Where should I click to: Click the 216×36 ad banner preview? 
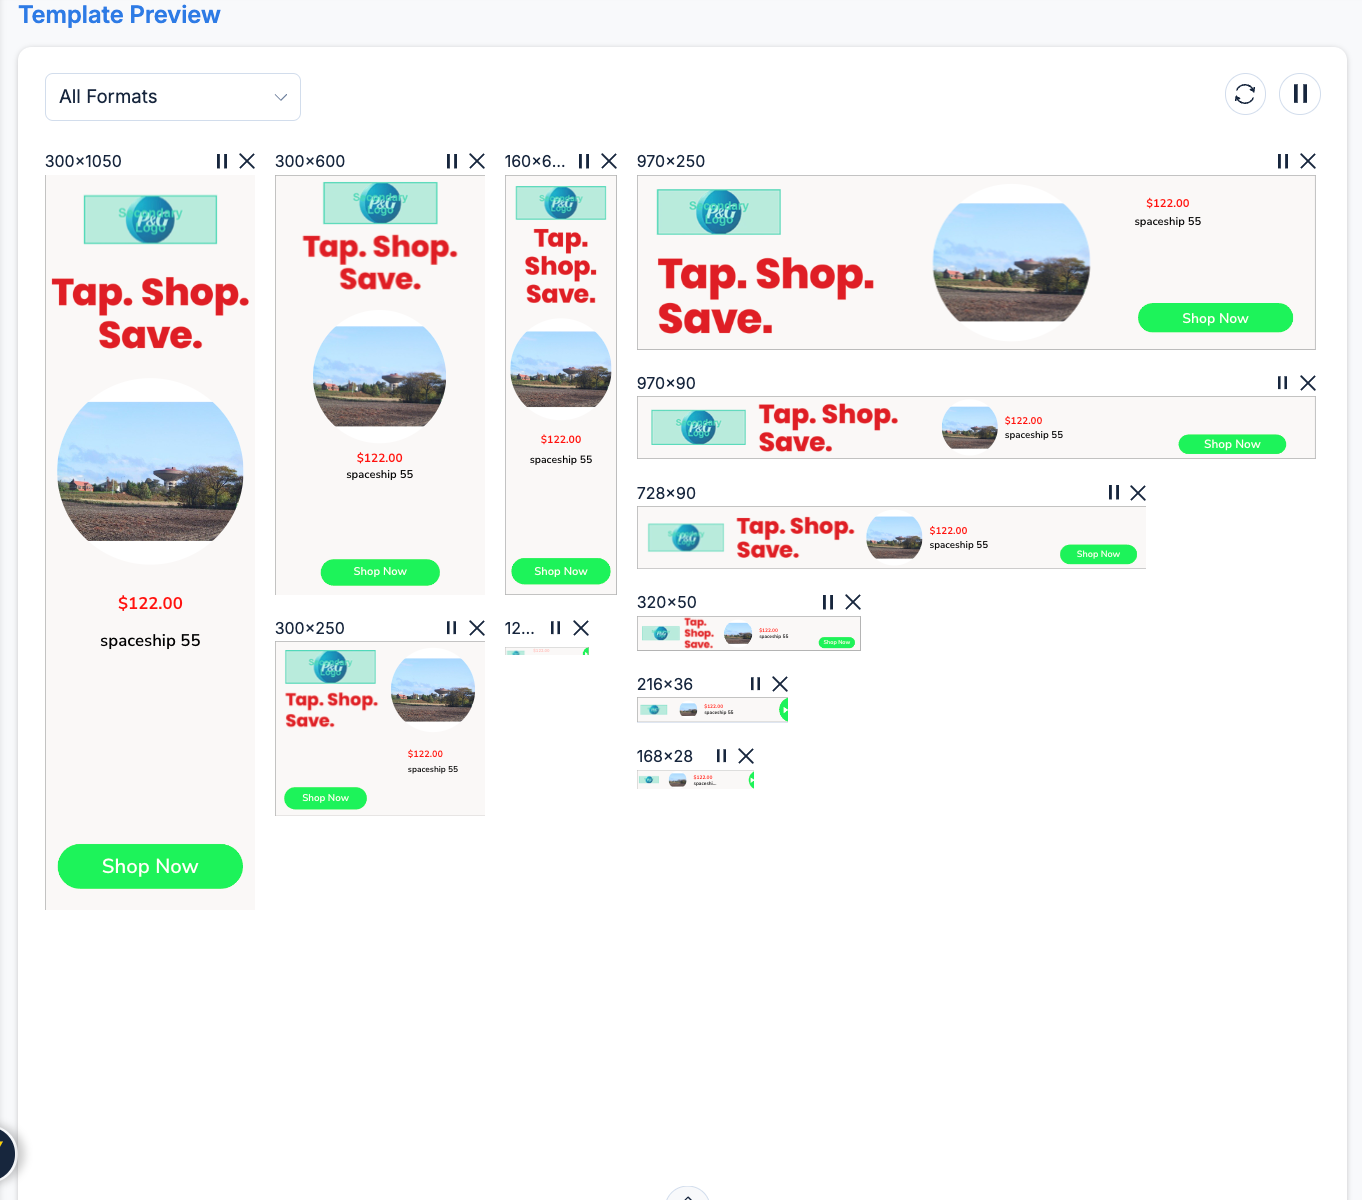point(713,710)
